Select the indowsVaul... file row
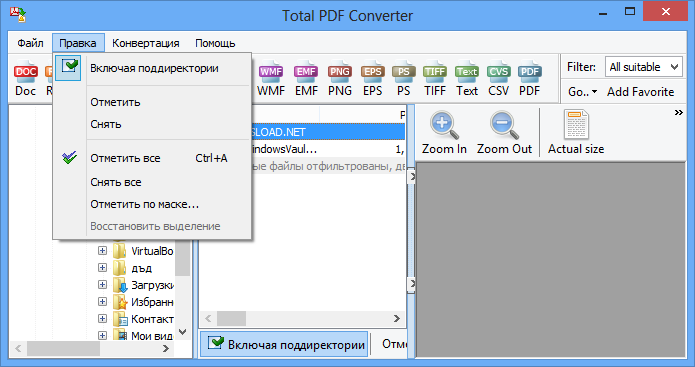Viewport: 695px width, 367px height. pos(328,149)
